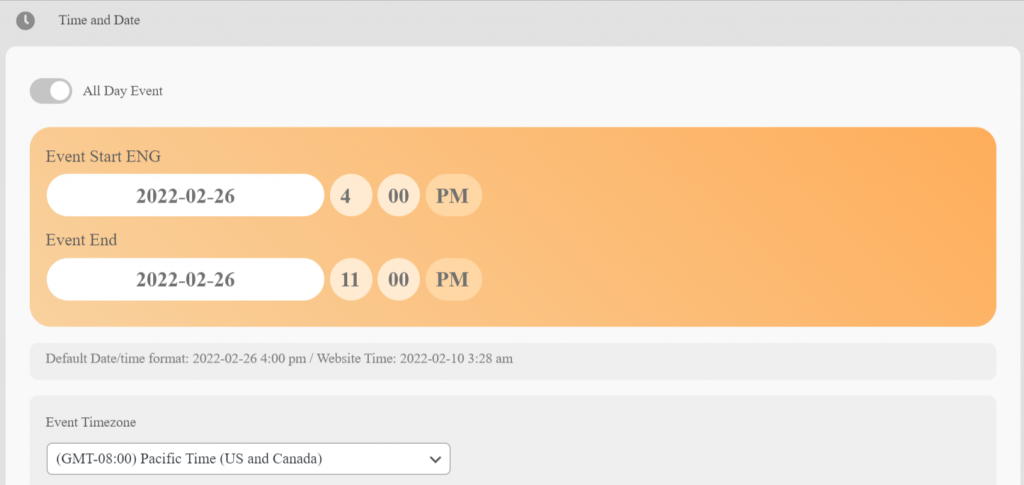This screenshot has width=1024, height=485.
Task: Click the Default Date/time format text
Action: [117, 358]
